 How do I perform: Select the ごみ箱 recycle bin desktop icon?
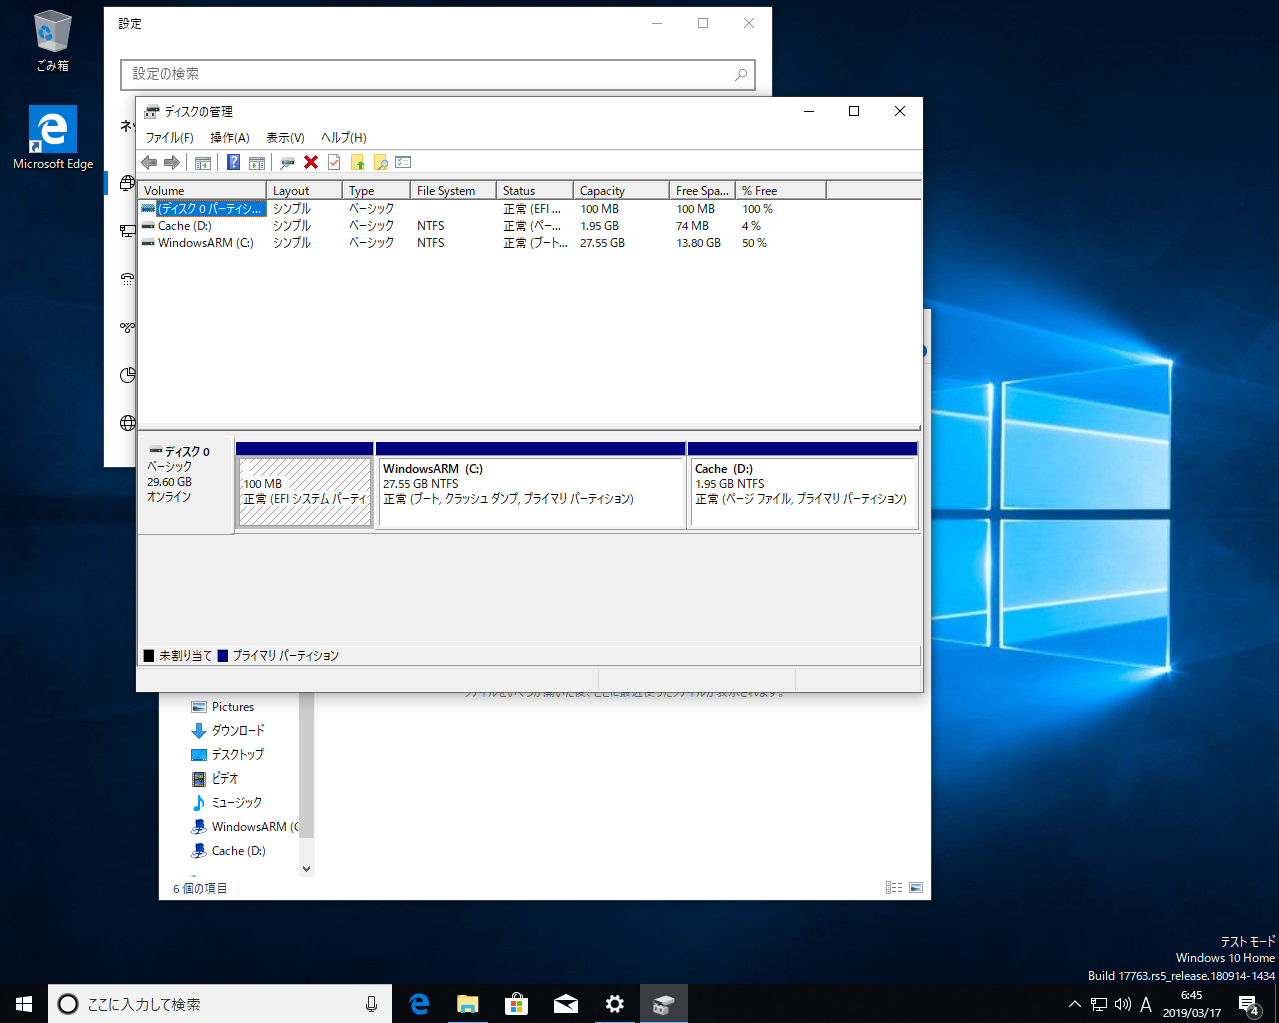click(52, 41)
